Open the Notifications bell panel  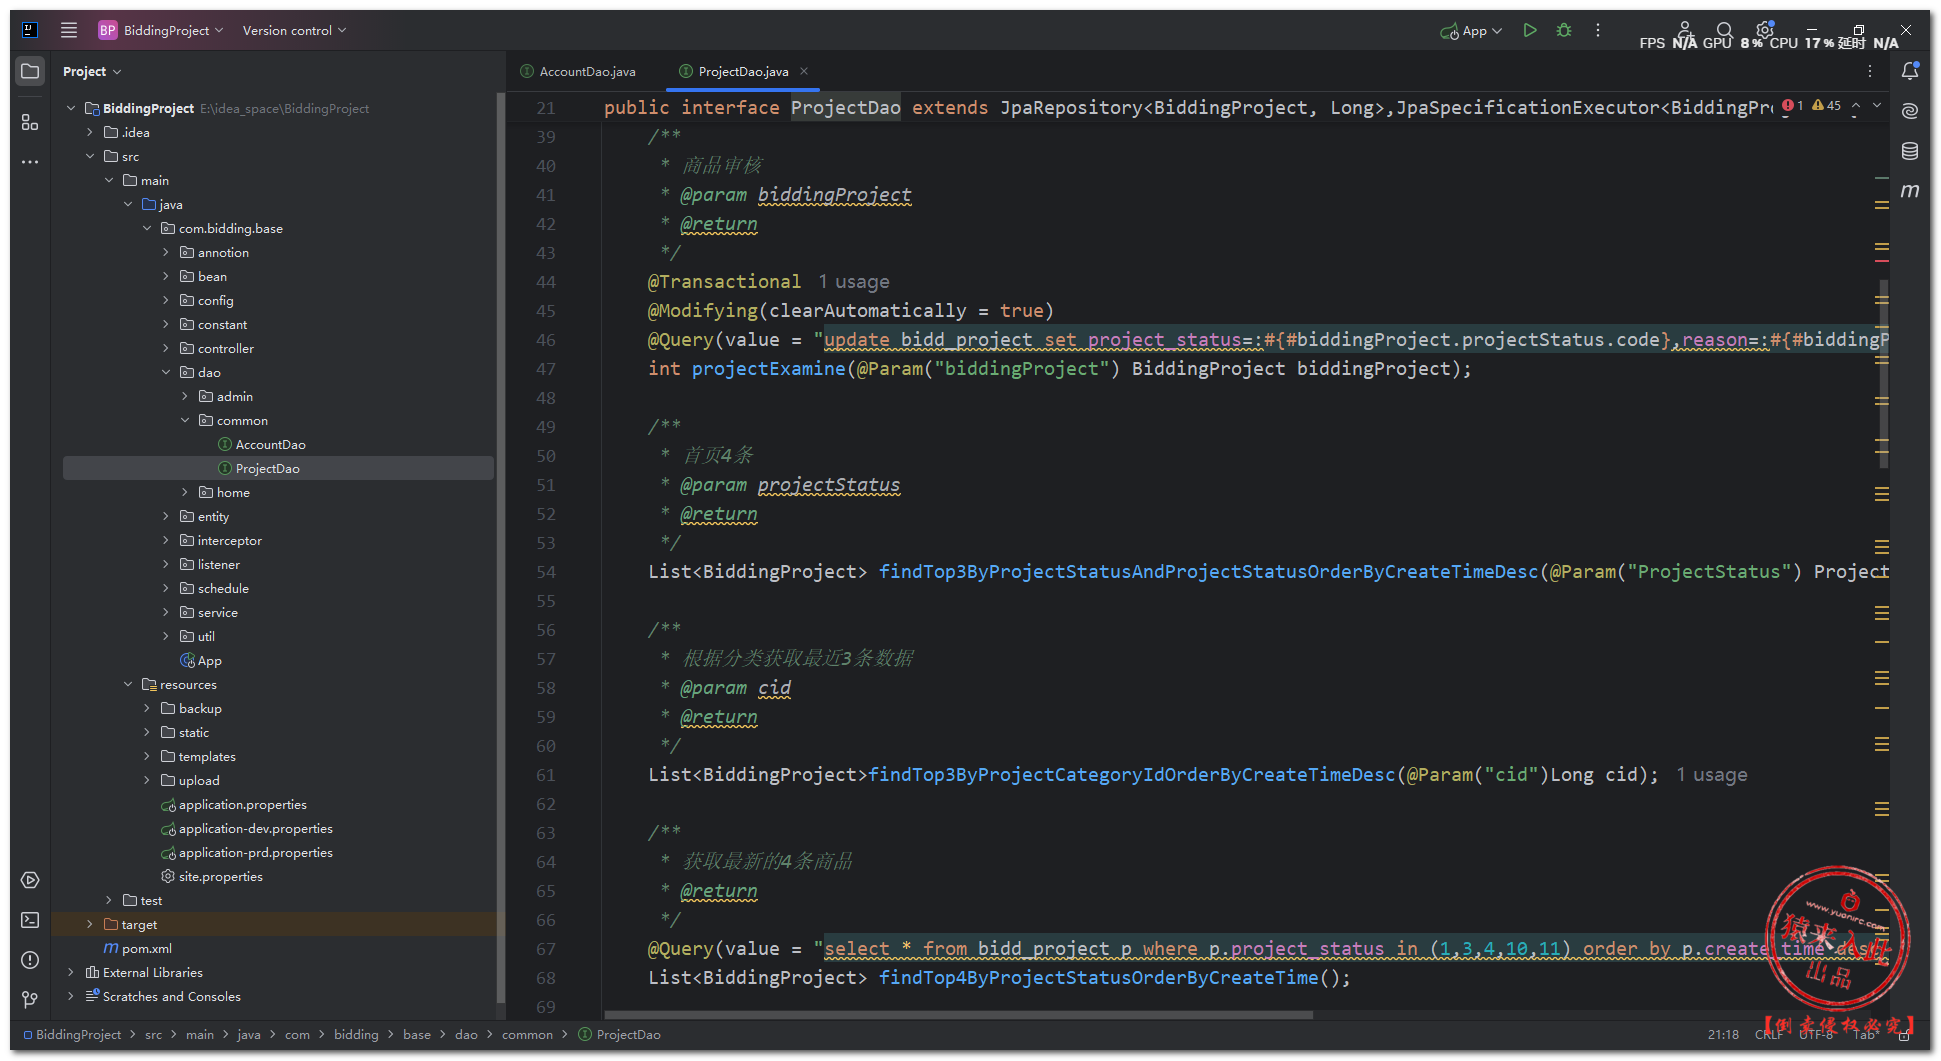point(1909,71)
